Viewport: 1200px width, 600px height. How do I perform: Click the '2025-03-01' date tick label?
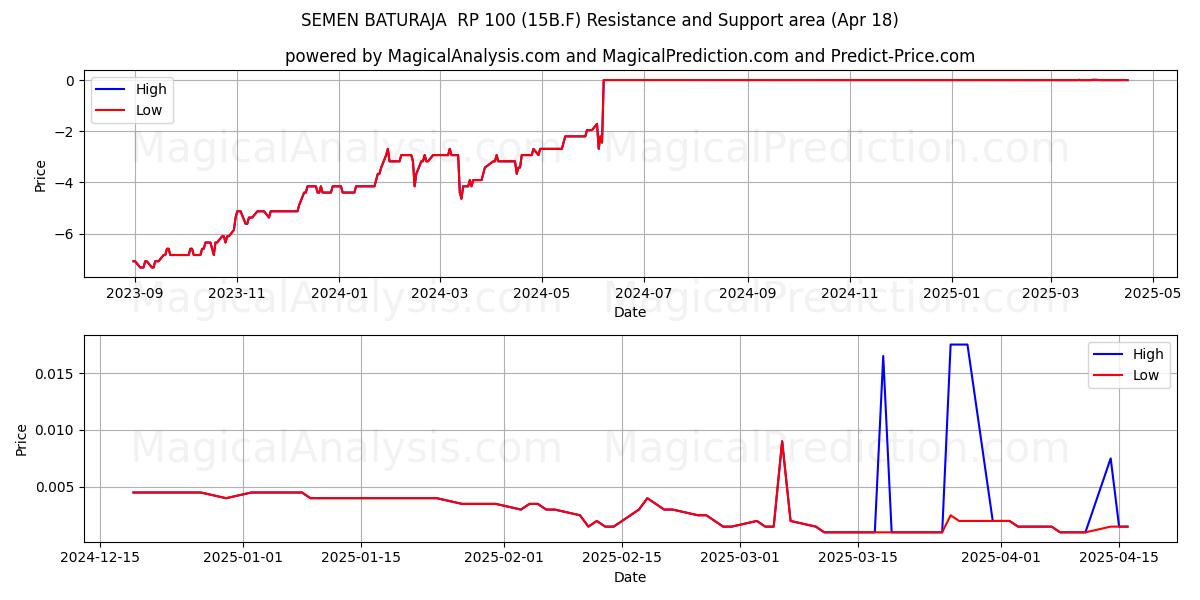[740, 558]
